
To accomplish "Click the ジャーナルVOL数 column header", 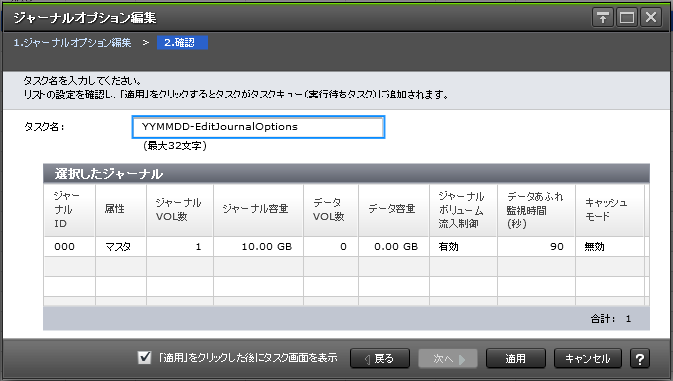I will click(180, 210).
